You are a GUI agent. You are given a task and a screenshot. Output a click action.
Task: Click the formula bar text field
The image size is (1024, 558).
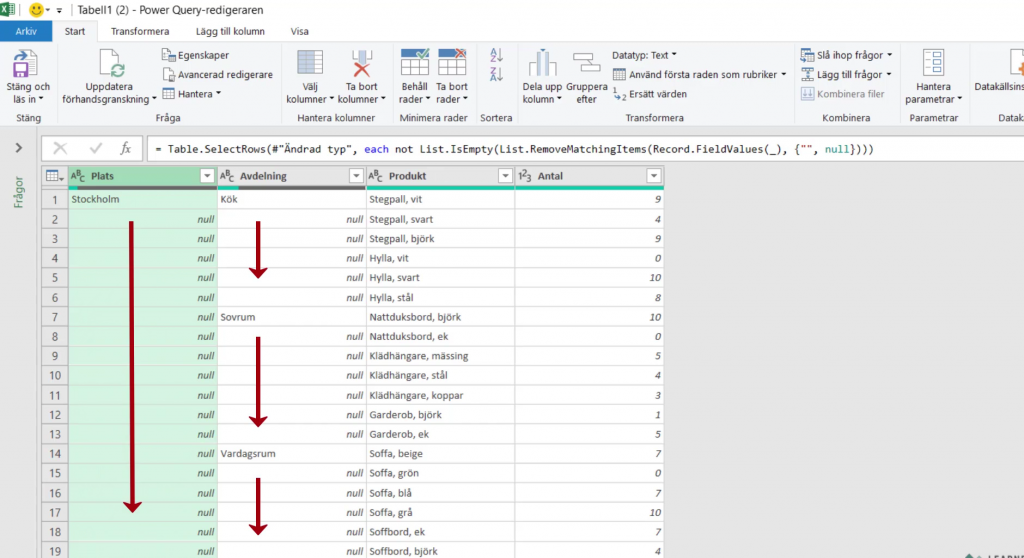[586, 149]
